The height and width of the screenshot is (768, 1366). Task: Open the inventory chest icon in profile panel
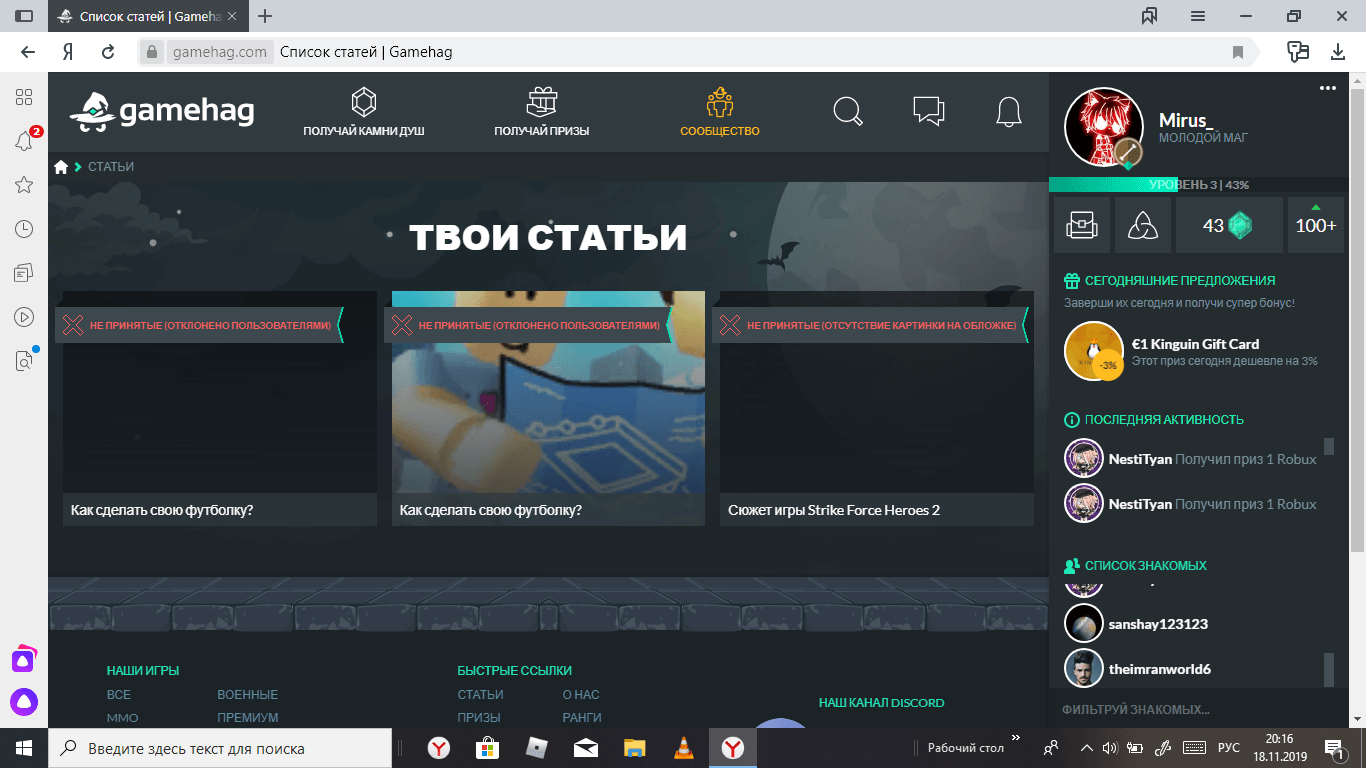tap(1082, 225)
